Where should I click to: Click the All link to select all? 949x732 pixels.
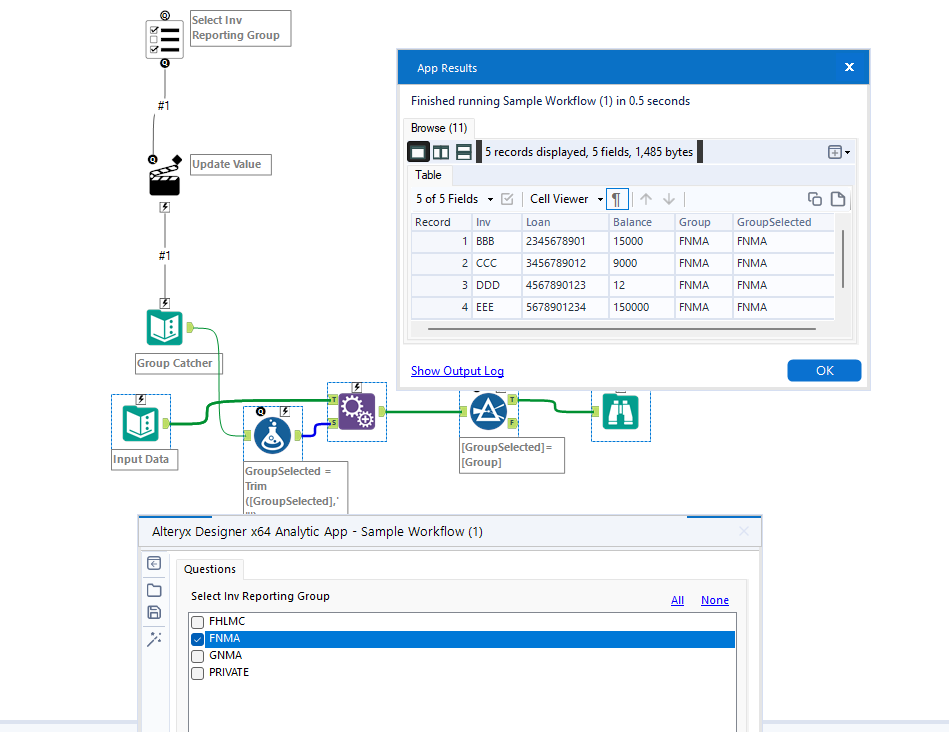point(677,600)
